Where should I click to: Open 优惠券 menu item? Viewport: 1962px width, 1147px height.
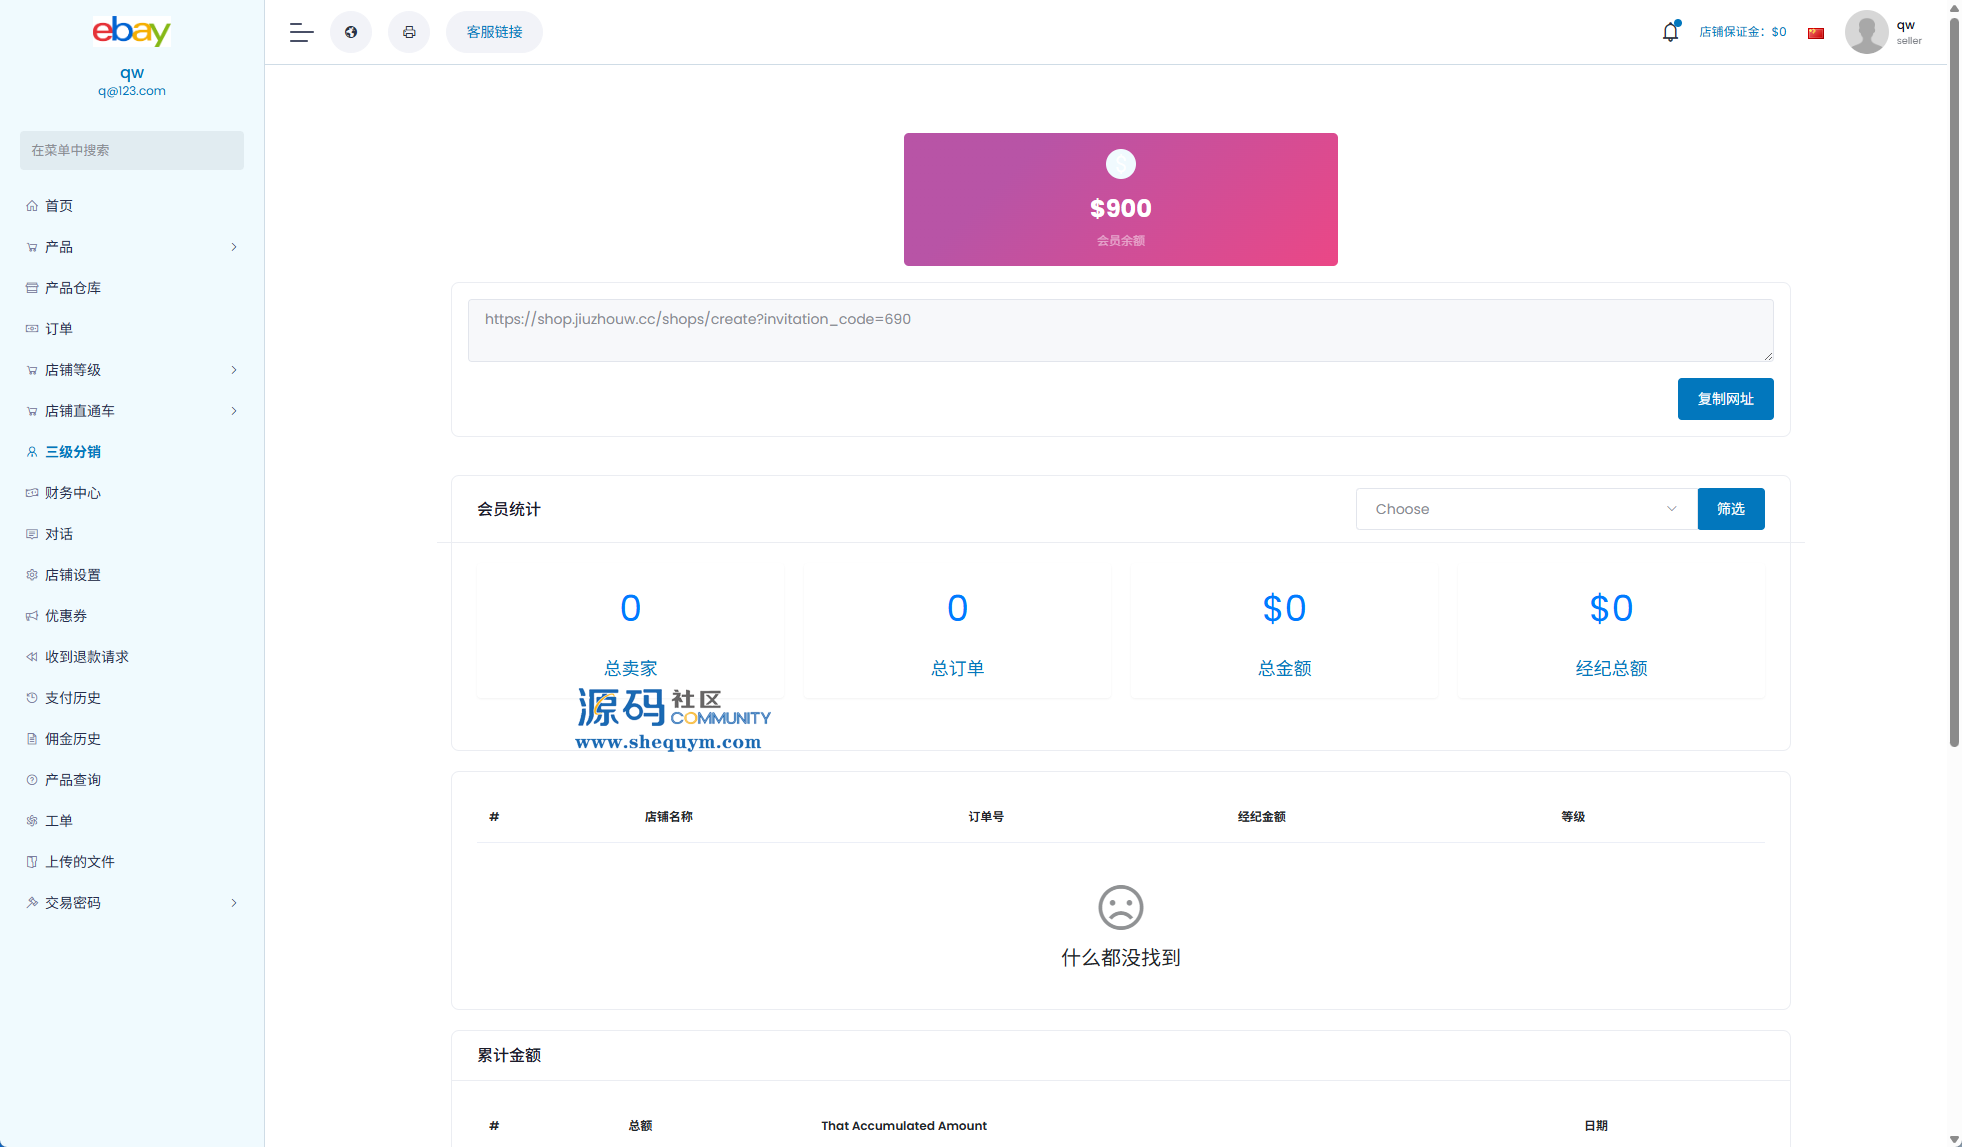tap(66, 616)
